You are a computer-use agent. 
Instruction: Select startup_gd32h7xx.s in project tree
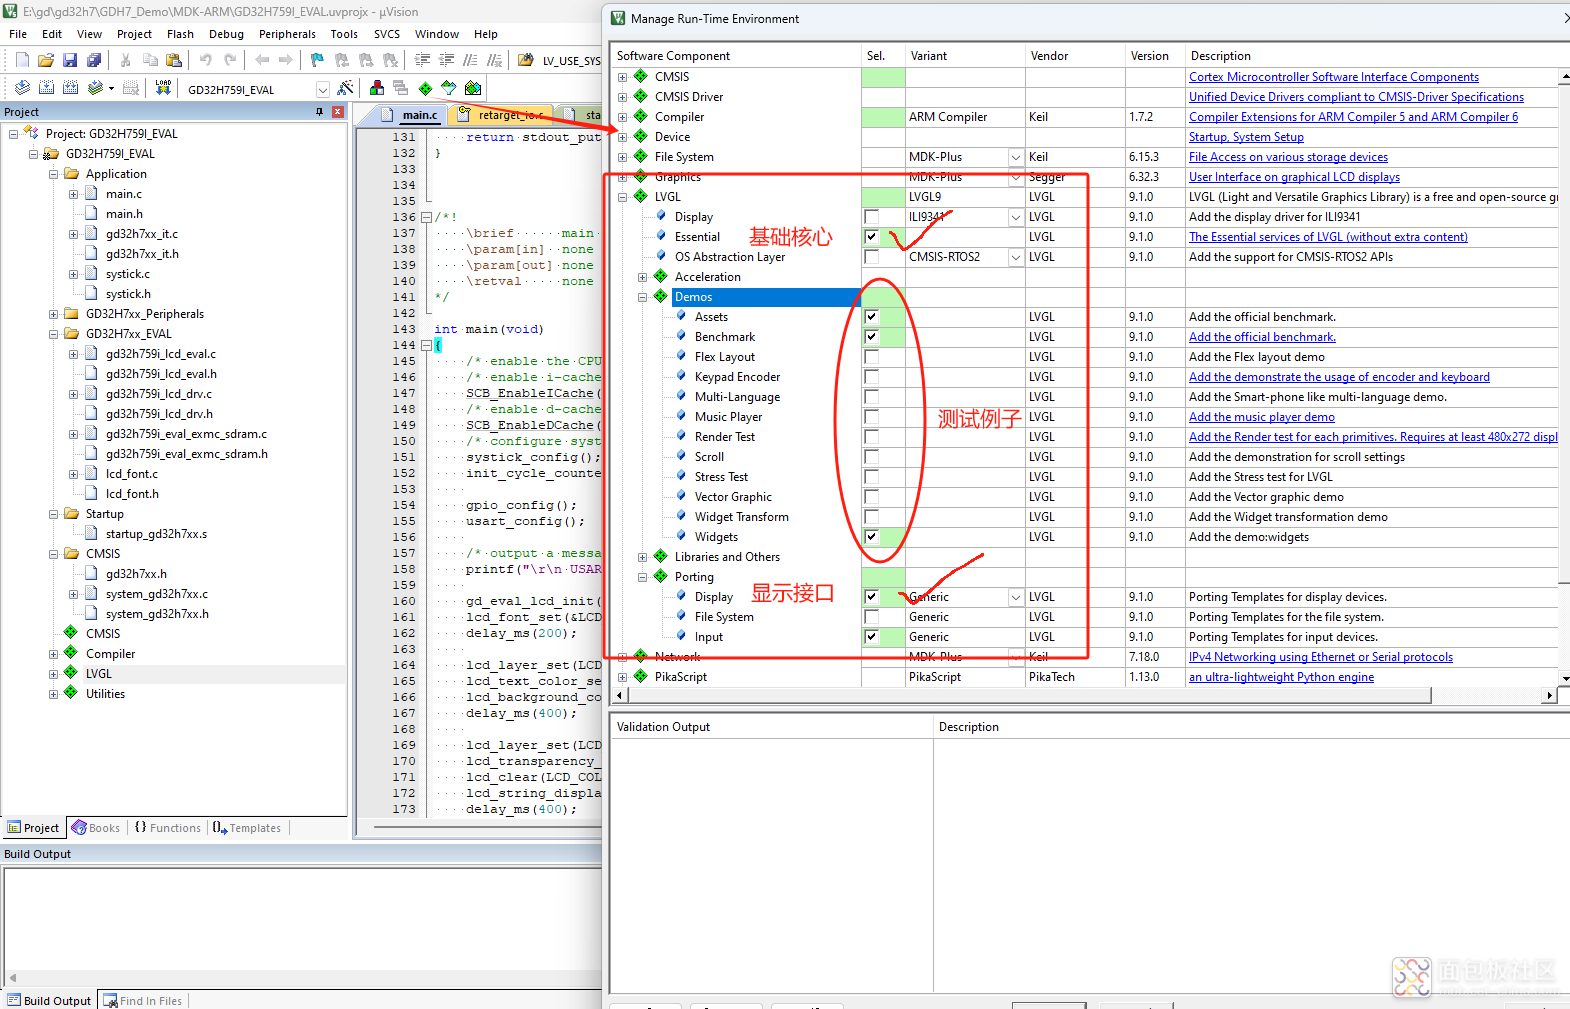[x=157, y=534]
